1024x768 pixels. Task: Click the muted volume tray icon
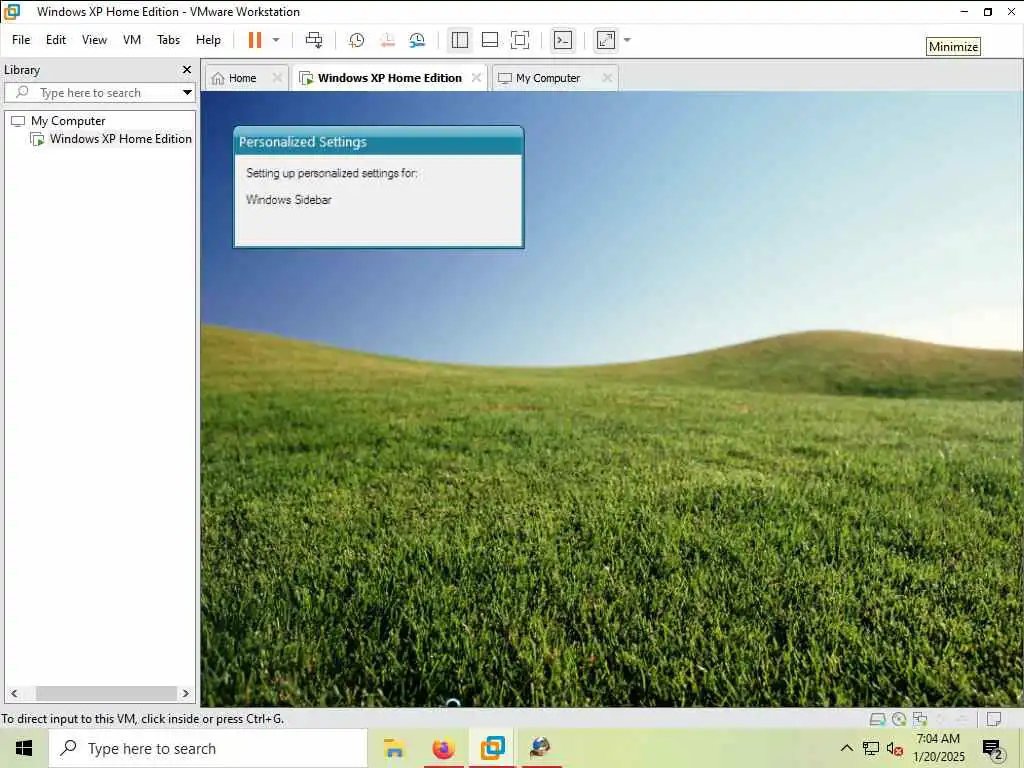coord(895,748)
